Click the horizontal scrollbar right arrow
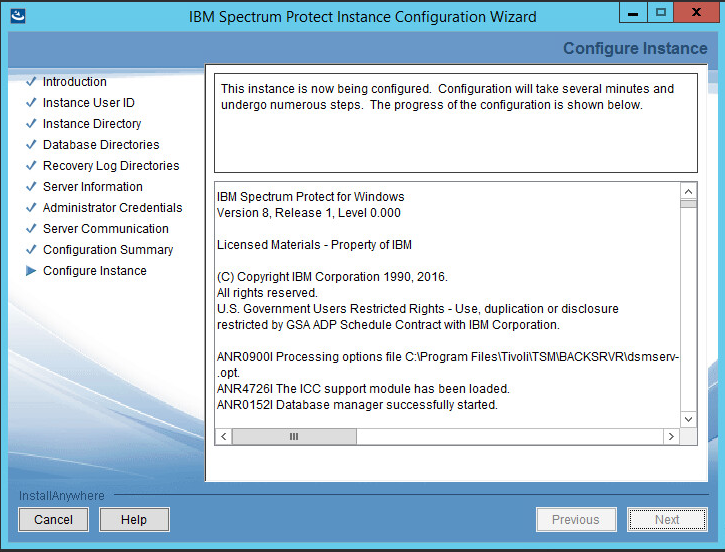Image resolution: width=725 pixels, height=552 pixels. pos(671,437)
